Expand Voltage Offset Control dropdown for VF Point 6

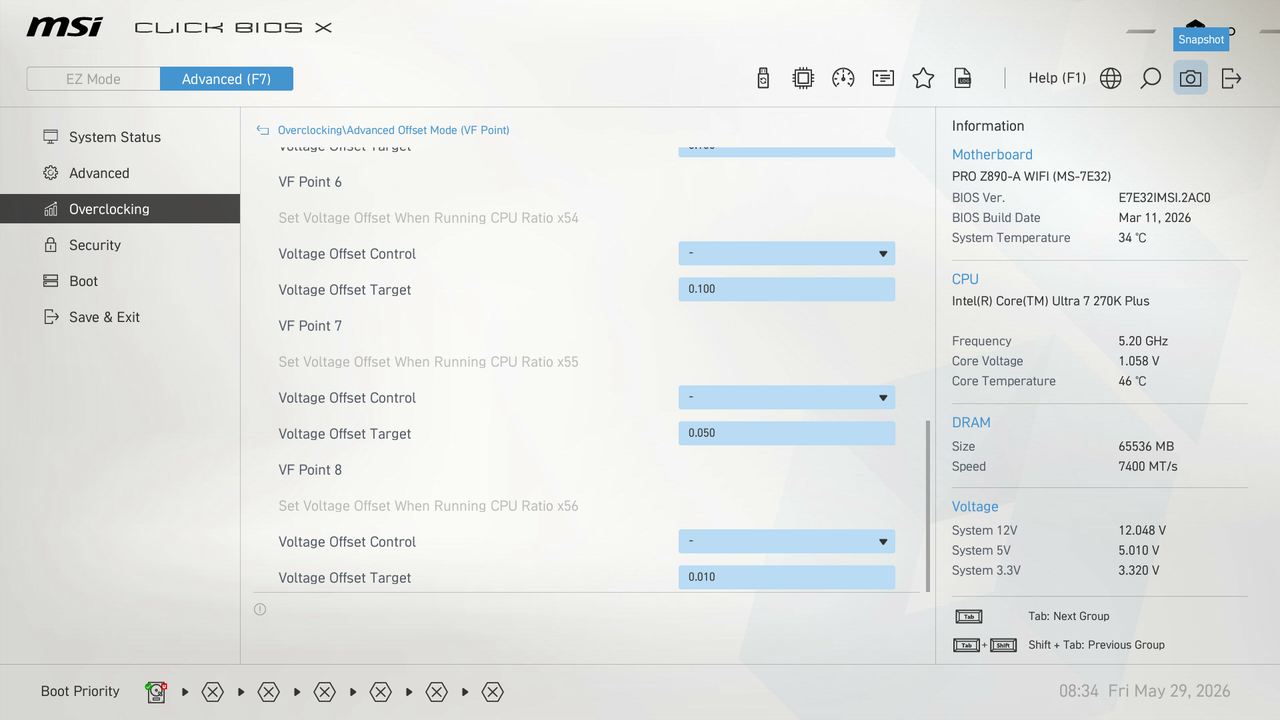coord(786,253)
